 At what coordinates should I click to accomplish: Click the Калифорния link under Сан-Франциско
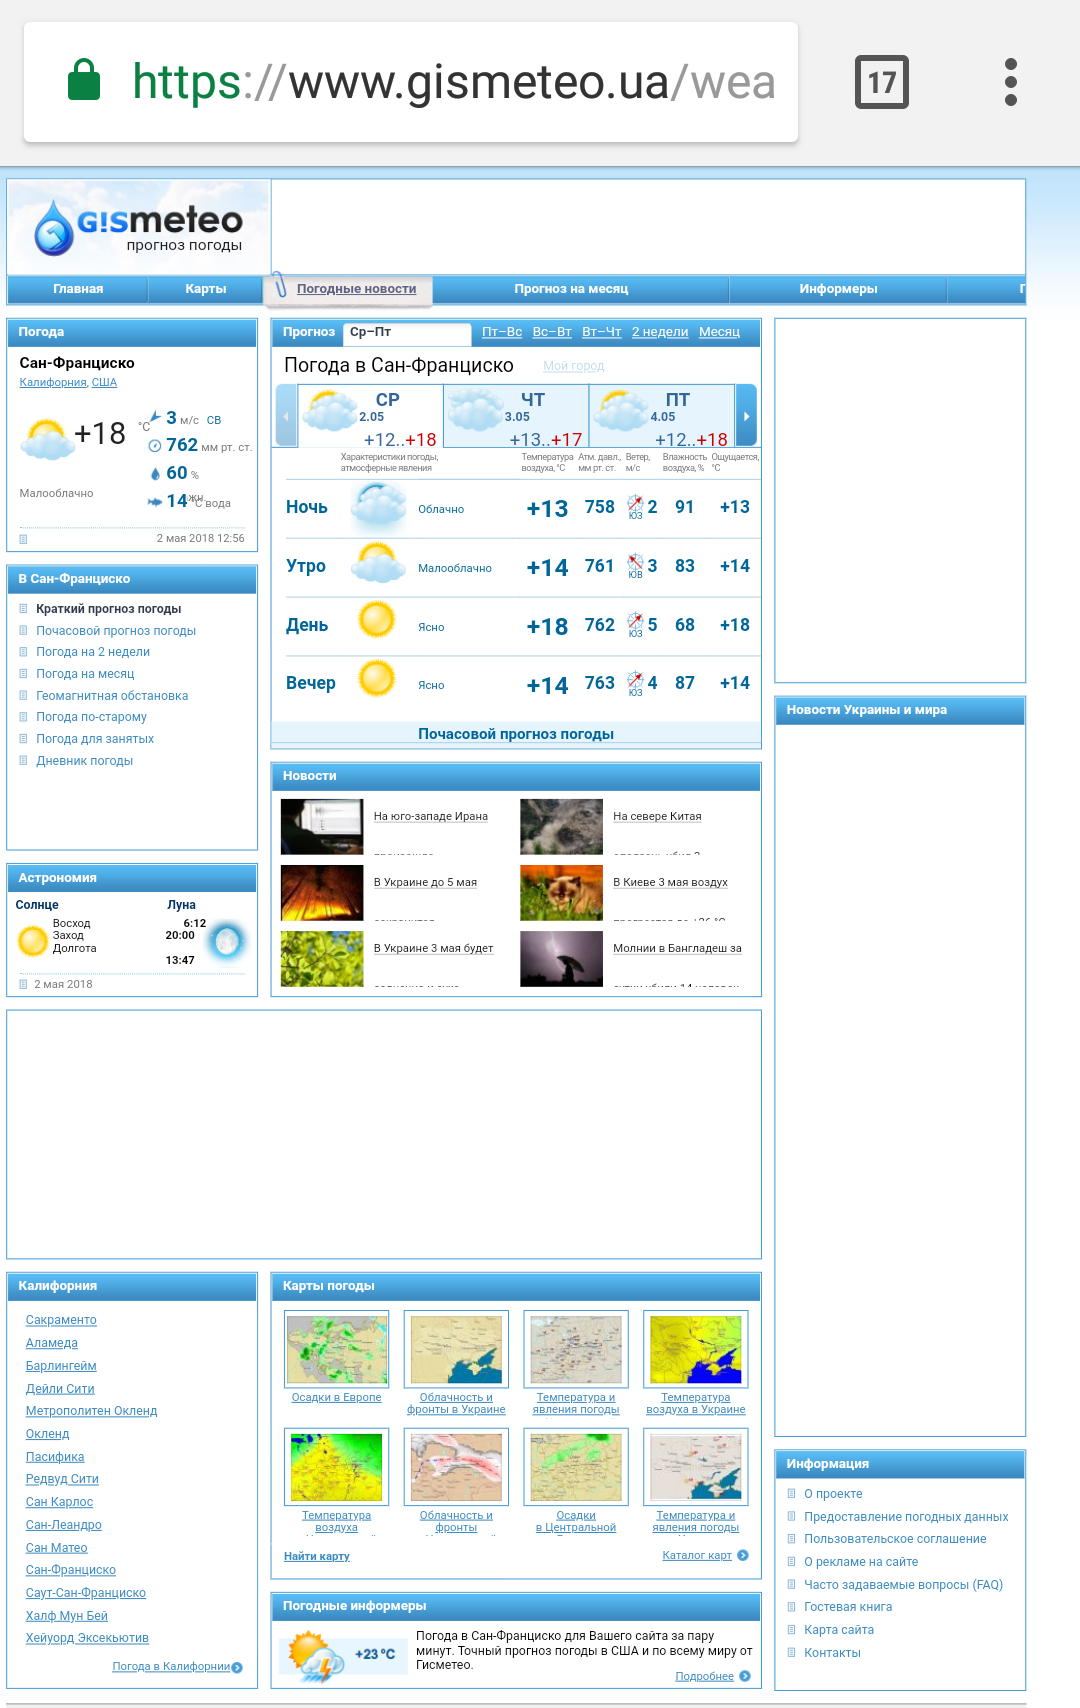click(x=53, y=382)
